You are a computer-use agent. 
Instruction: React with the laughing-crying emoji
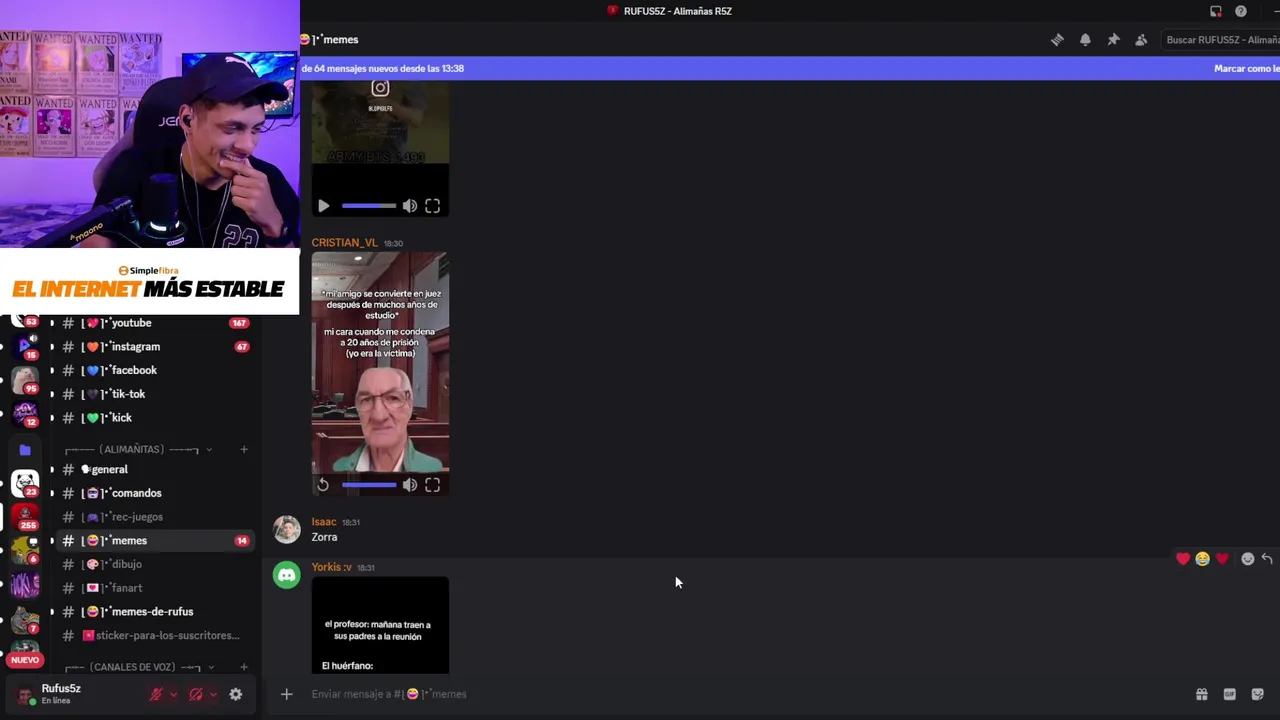(x=1202, y=559)
